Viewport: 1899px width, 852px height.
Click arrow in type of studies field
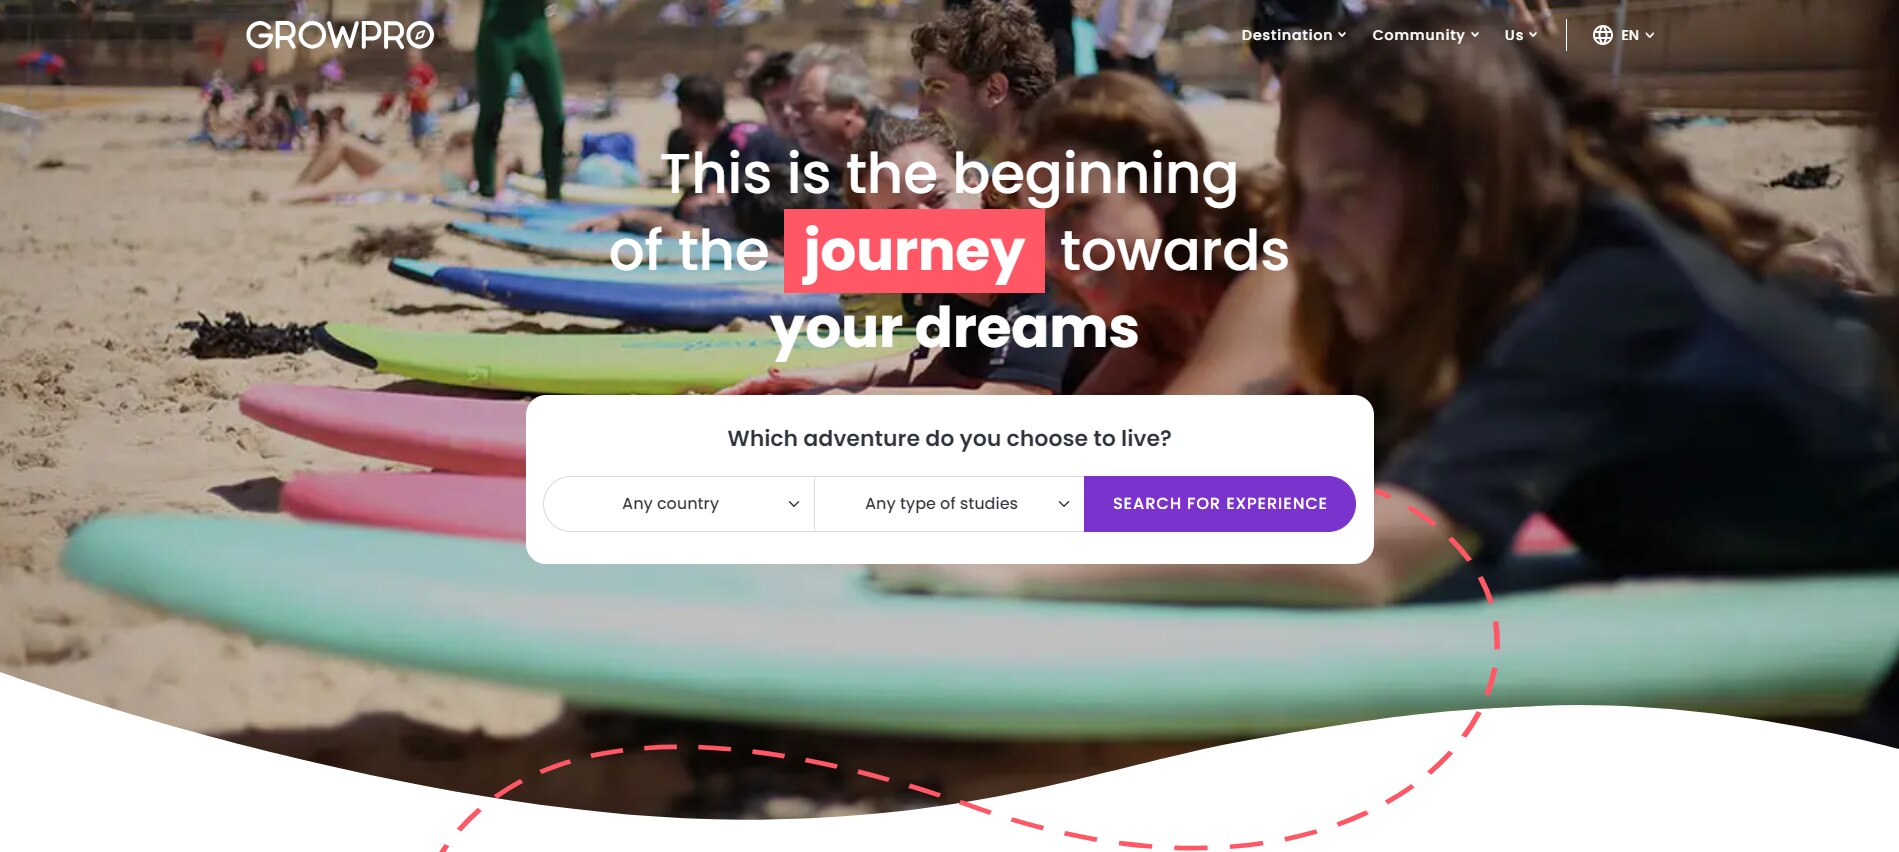pos(1064,504)
